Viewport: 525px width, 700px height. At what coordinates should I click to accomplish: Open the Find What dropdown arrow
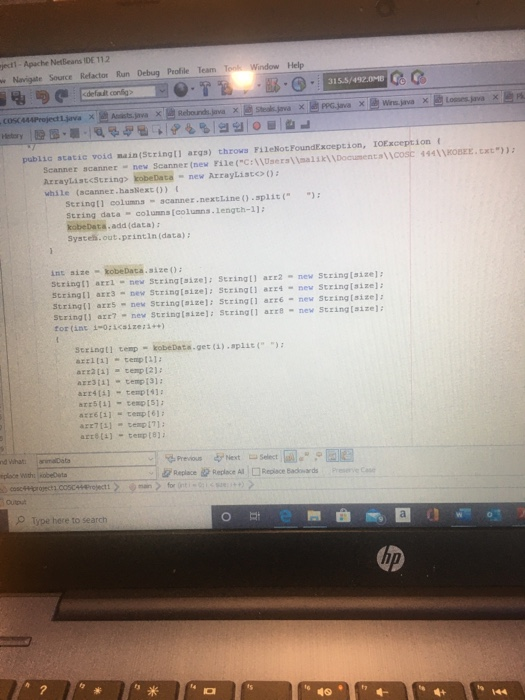click(151, 459)
